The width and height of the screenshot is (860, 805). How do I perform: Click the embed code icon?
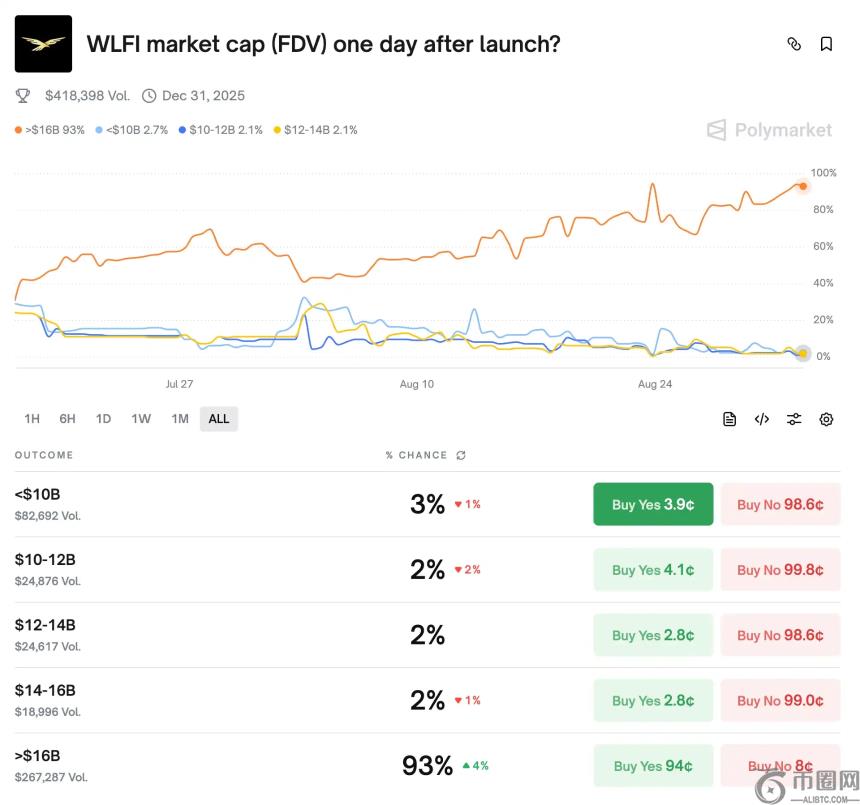(x=762, y=419)
